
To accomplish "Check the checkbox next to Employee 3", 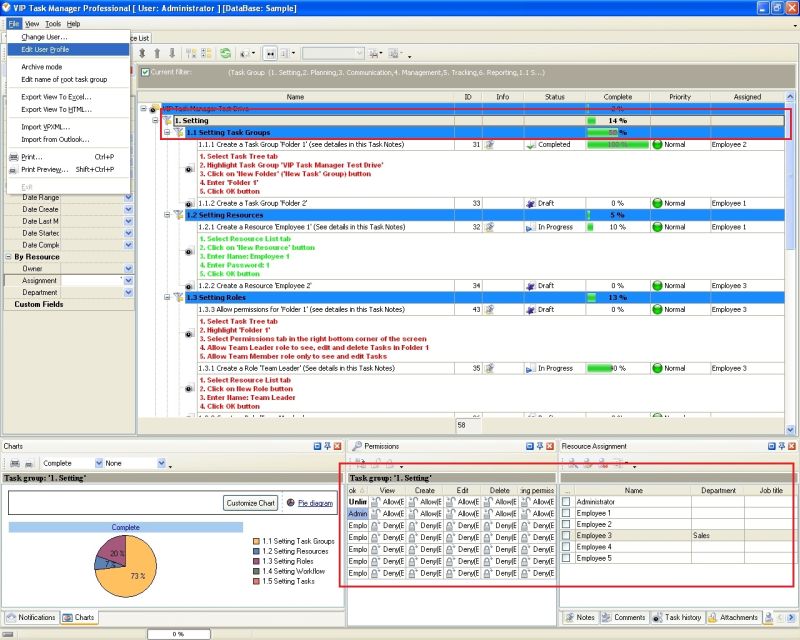I will [567, 535].
